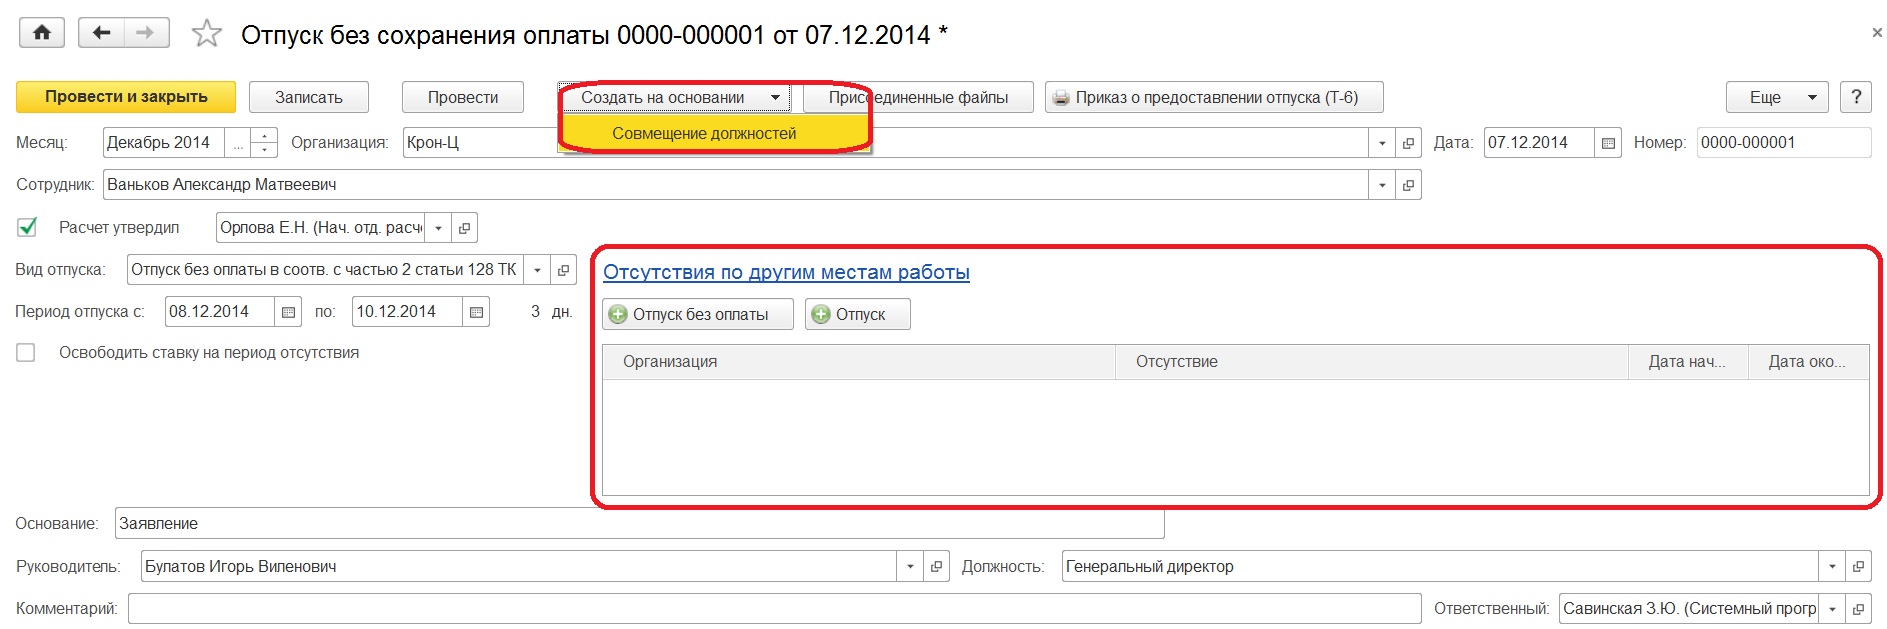1887x629 pixels.
Task: Open the help question mark button
Action: pyautogui.click(x=1856, y=97)
